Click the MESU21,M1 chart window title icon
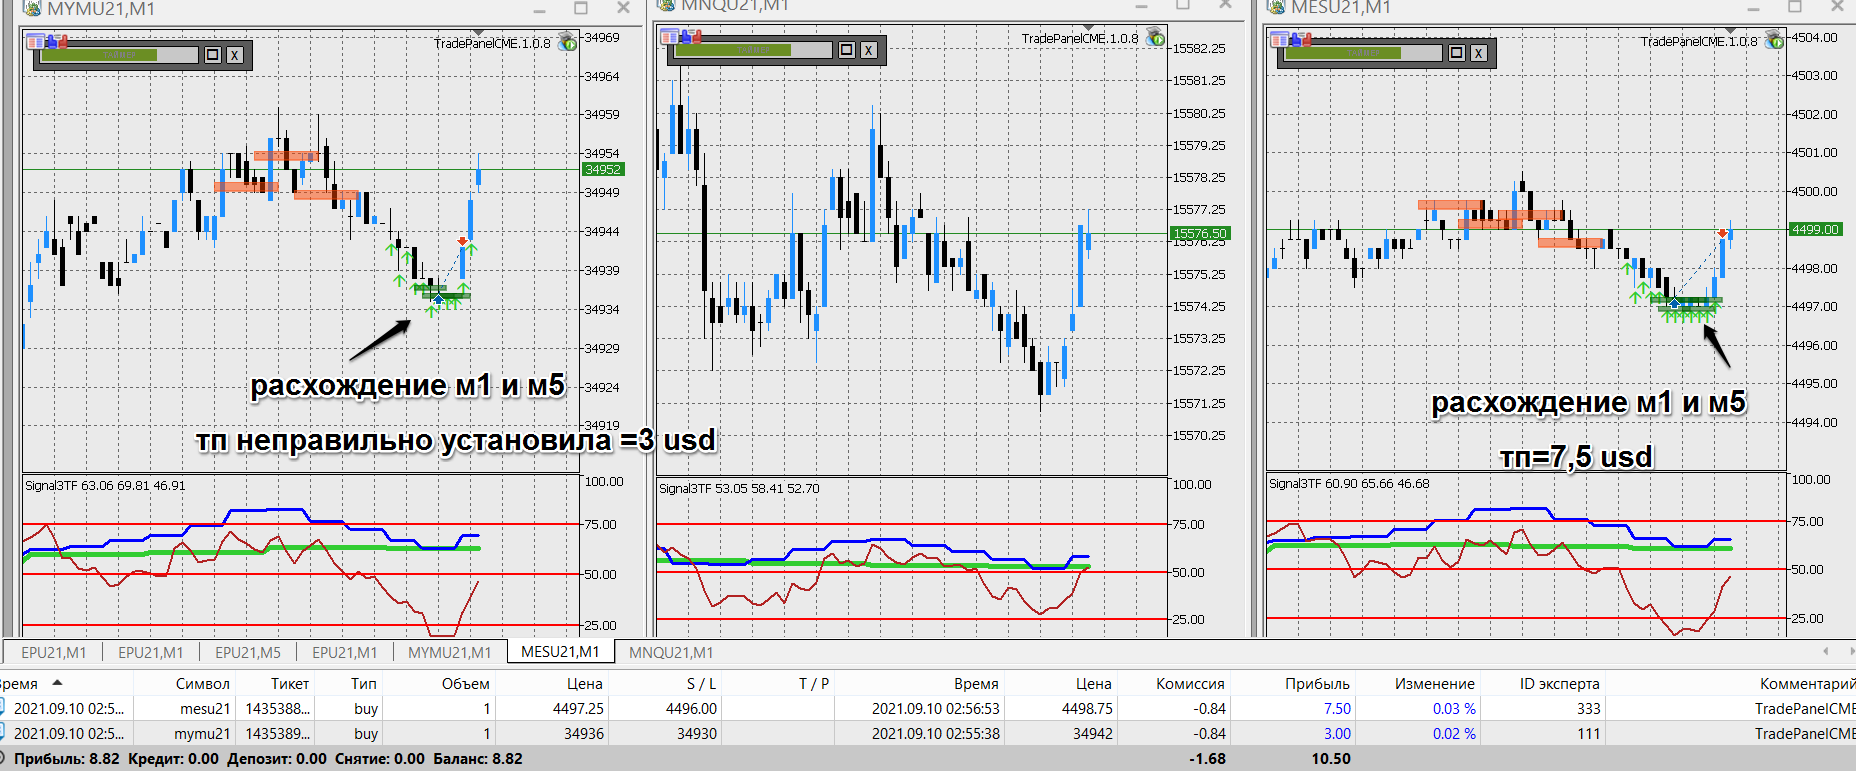 (1276, 7)
